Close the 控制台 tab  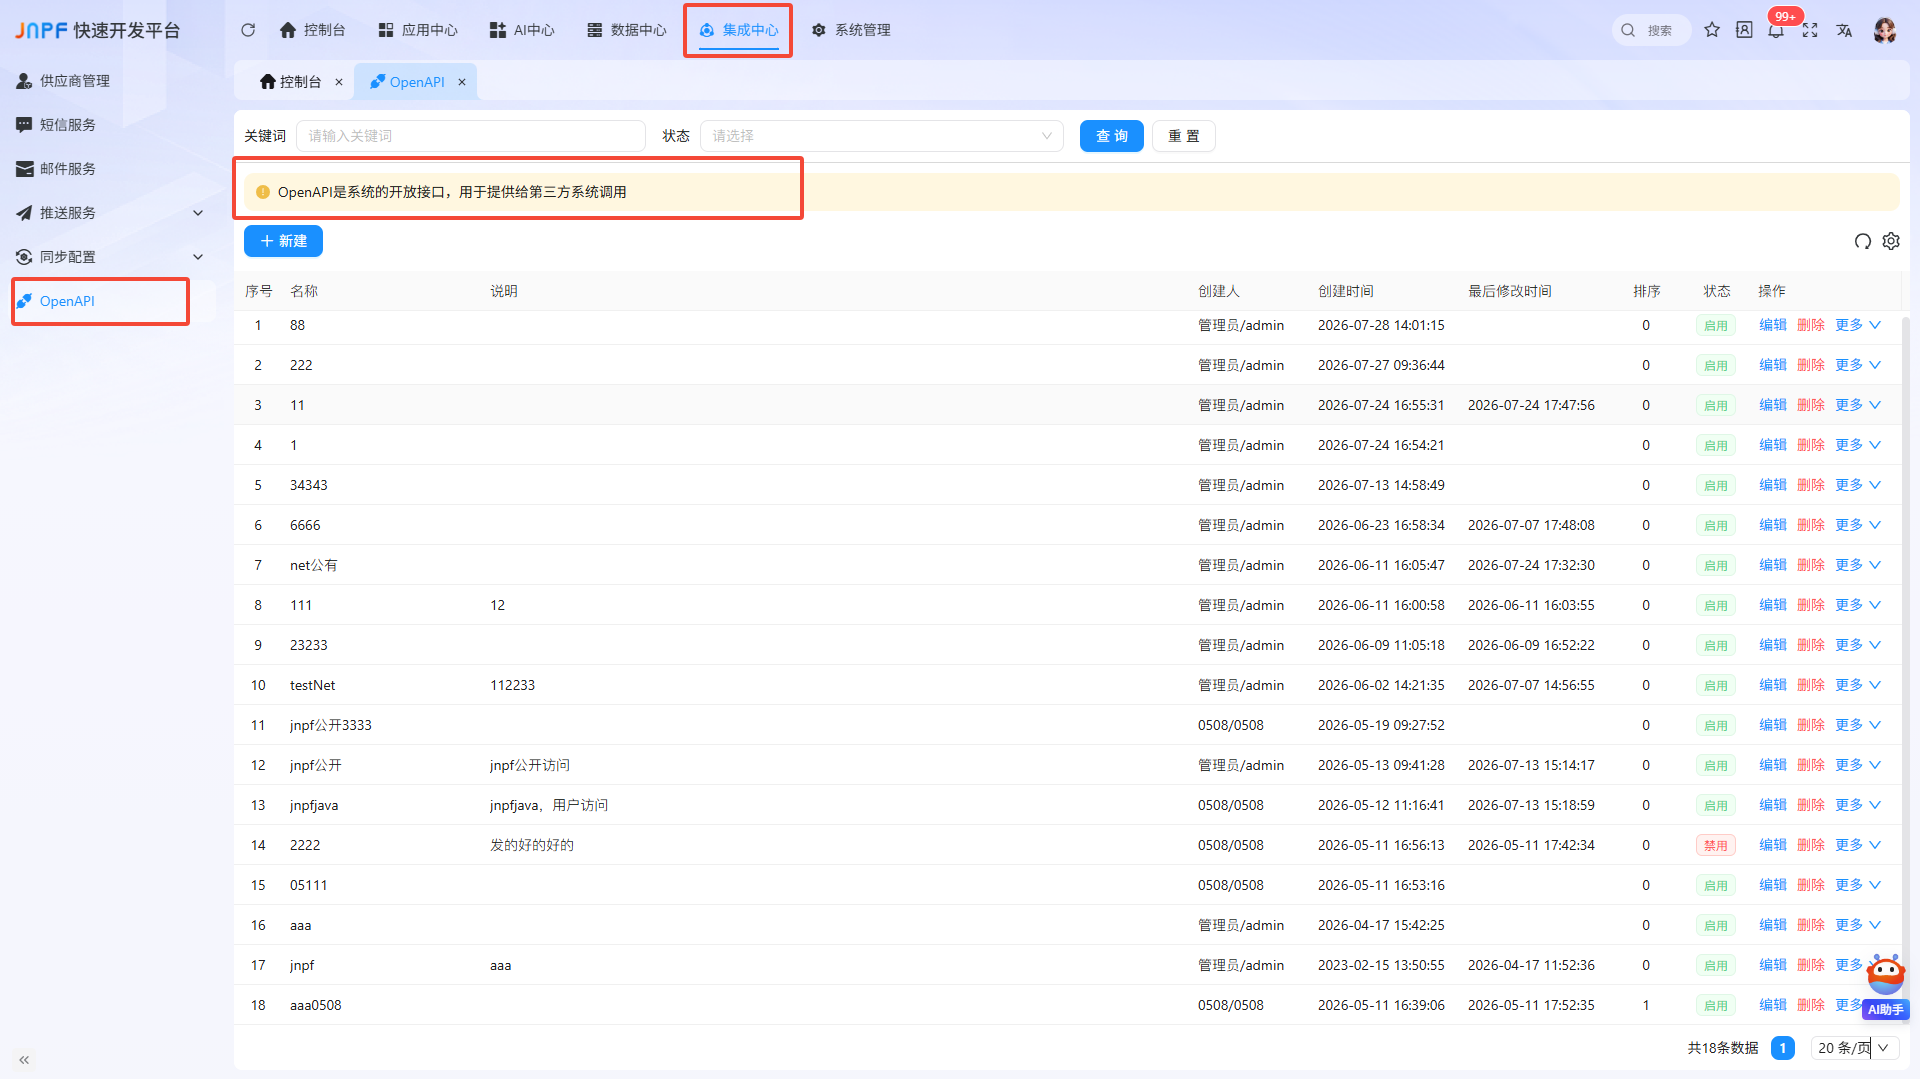339,82
